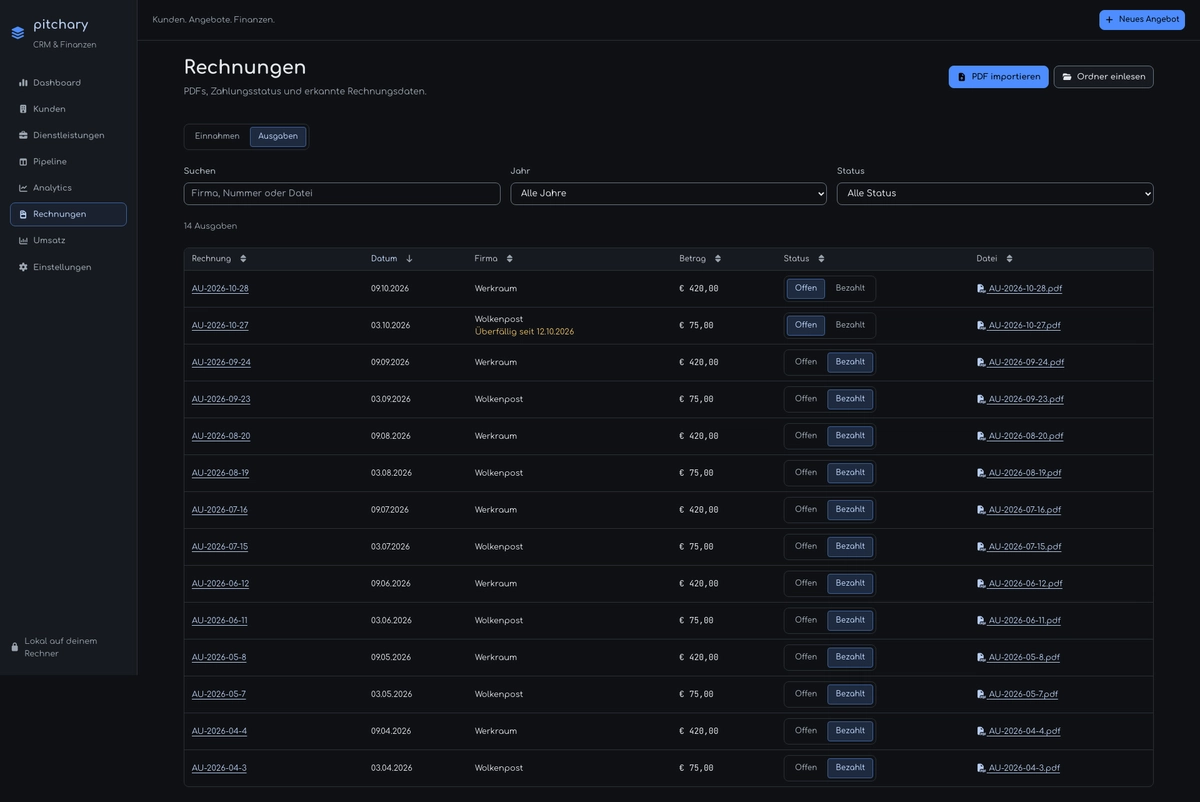Click the sort icon next to Datei header
Viewport: 1200px width, 802px height.
point(1009,258)
